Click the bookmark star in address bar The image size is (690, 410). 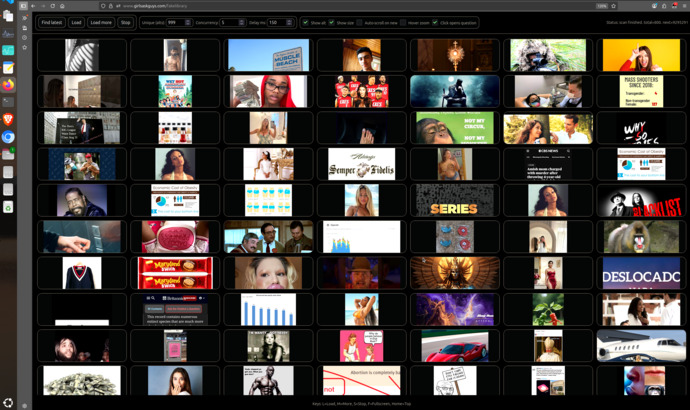tap(613, 6)
